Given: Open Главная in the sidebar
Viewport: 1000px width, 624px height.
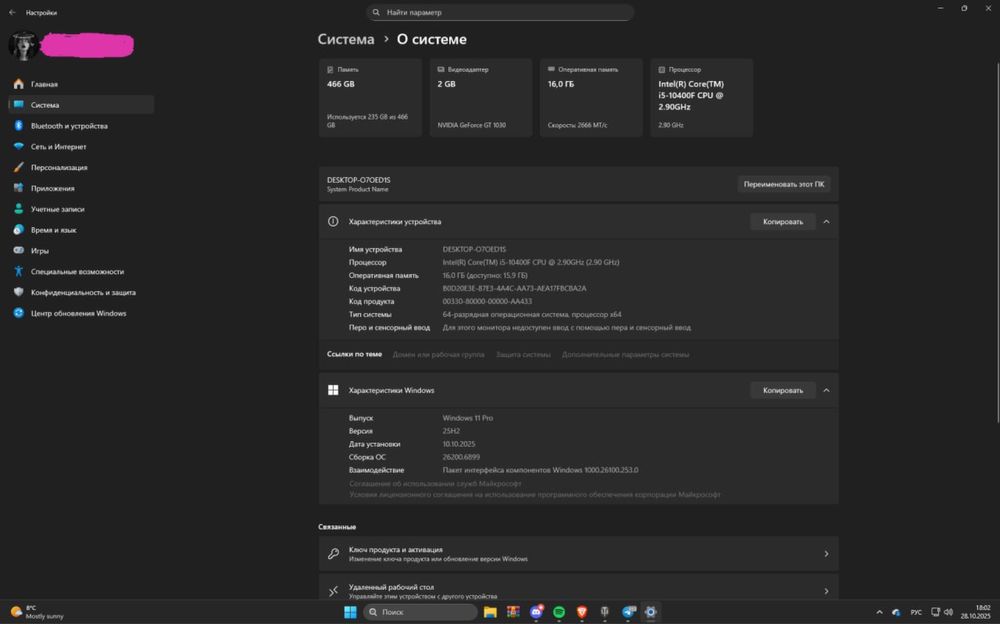Looking at the screenshot, I should pyautogui.click(x=81, y=84).
